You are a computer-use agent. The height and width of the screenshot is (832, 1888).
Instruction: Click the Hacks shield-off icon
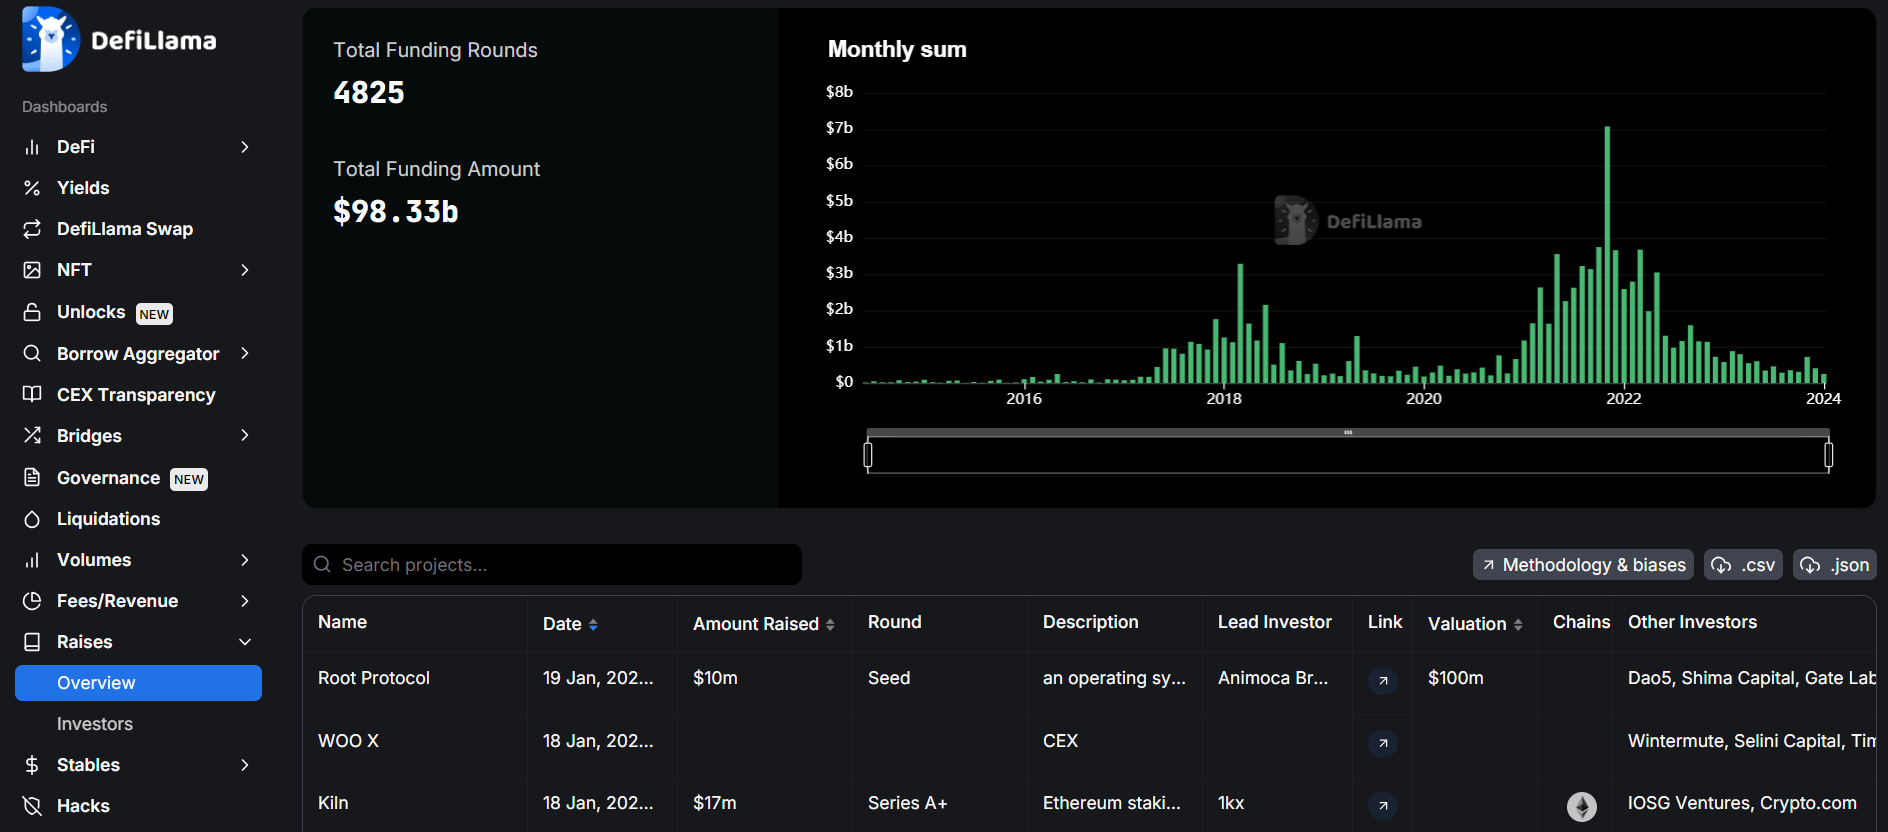32,806
